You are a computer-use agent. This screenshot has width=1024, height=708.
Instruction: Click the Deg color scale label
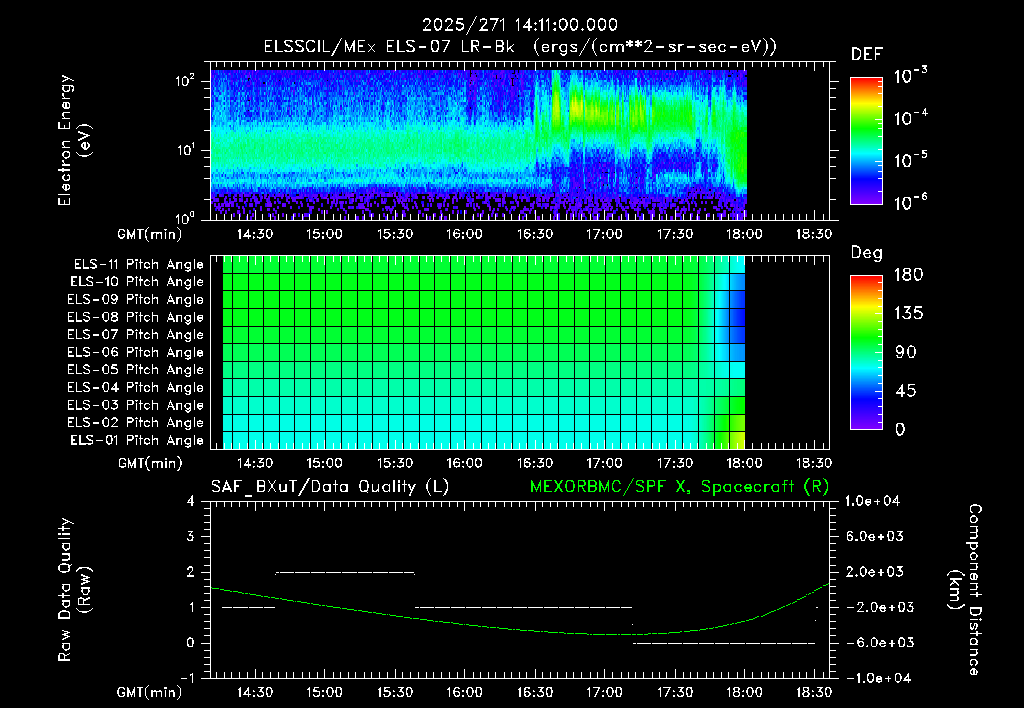point(866,253)
